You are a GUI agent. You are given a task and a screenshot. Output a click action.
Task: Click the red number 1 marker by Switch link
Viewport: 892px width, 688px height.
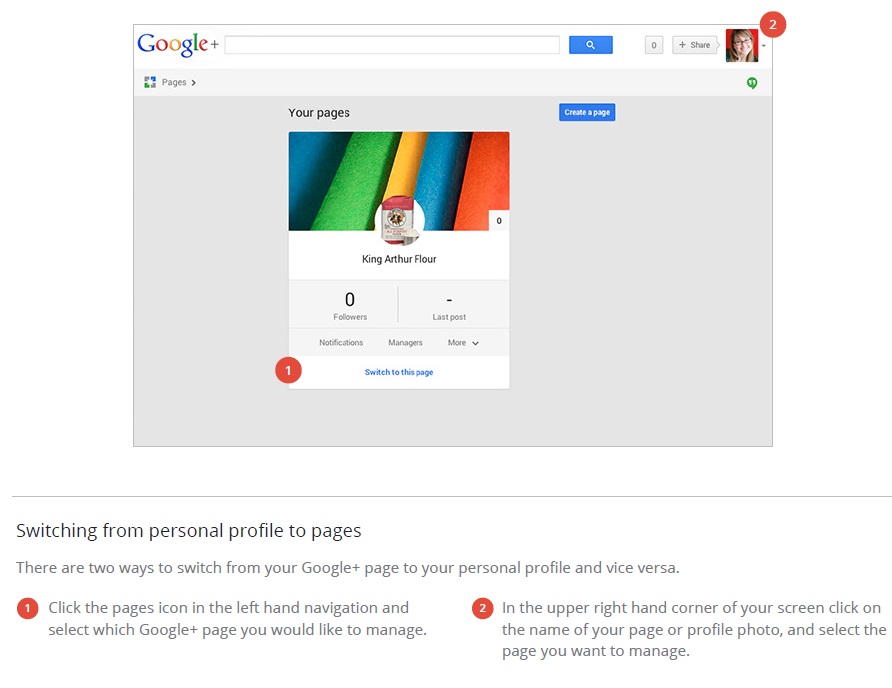pos(288,370)
